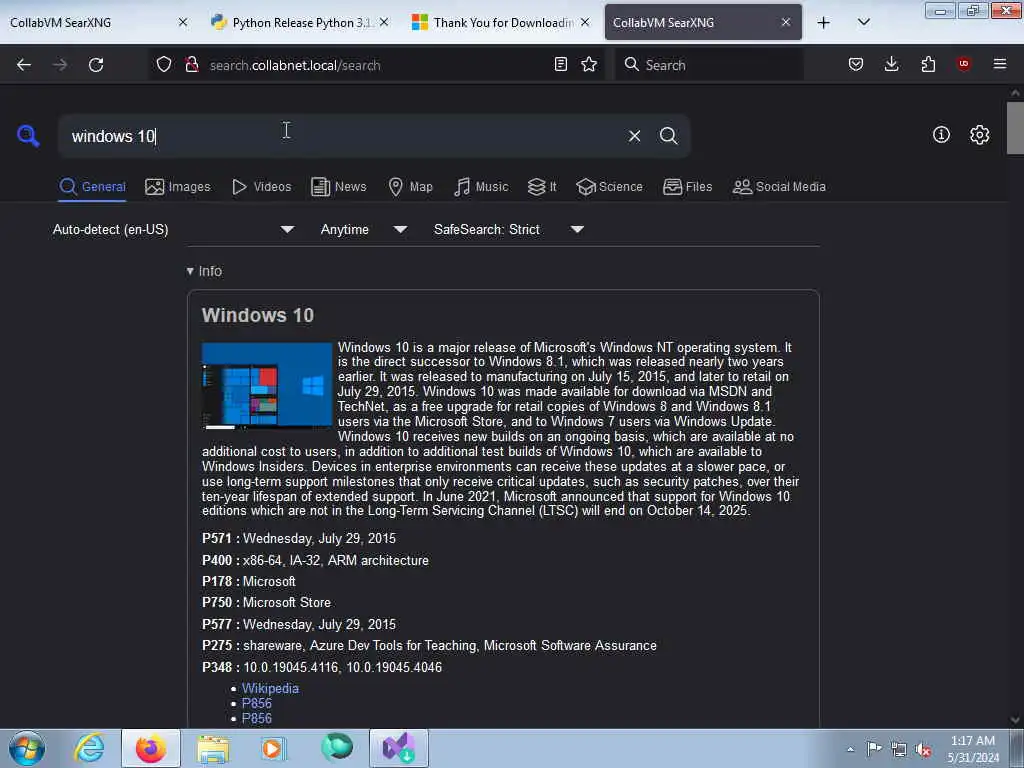Click the Firefox Search box

pyautogui.click(x=709, y=65)
